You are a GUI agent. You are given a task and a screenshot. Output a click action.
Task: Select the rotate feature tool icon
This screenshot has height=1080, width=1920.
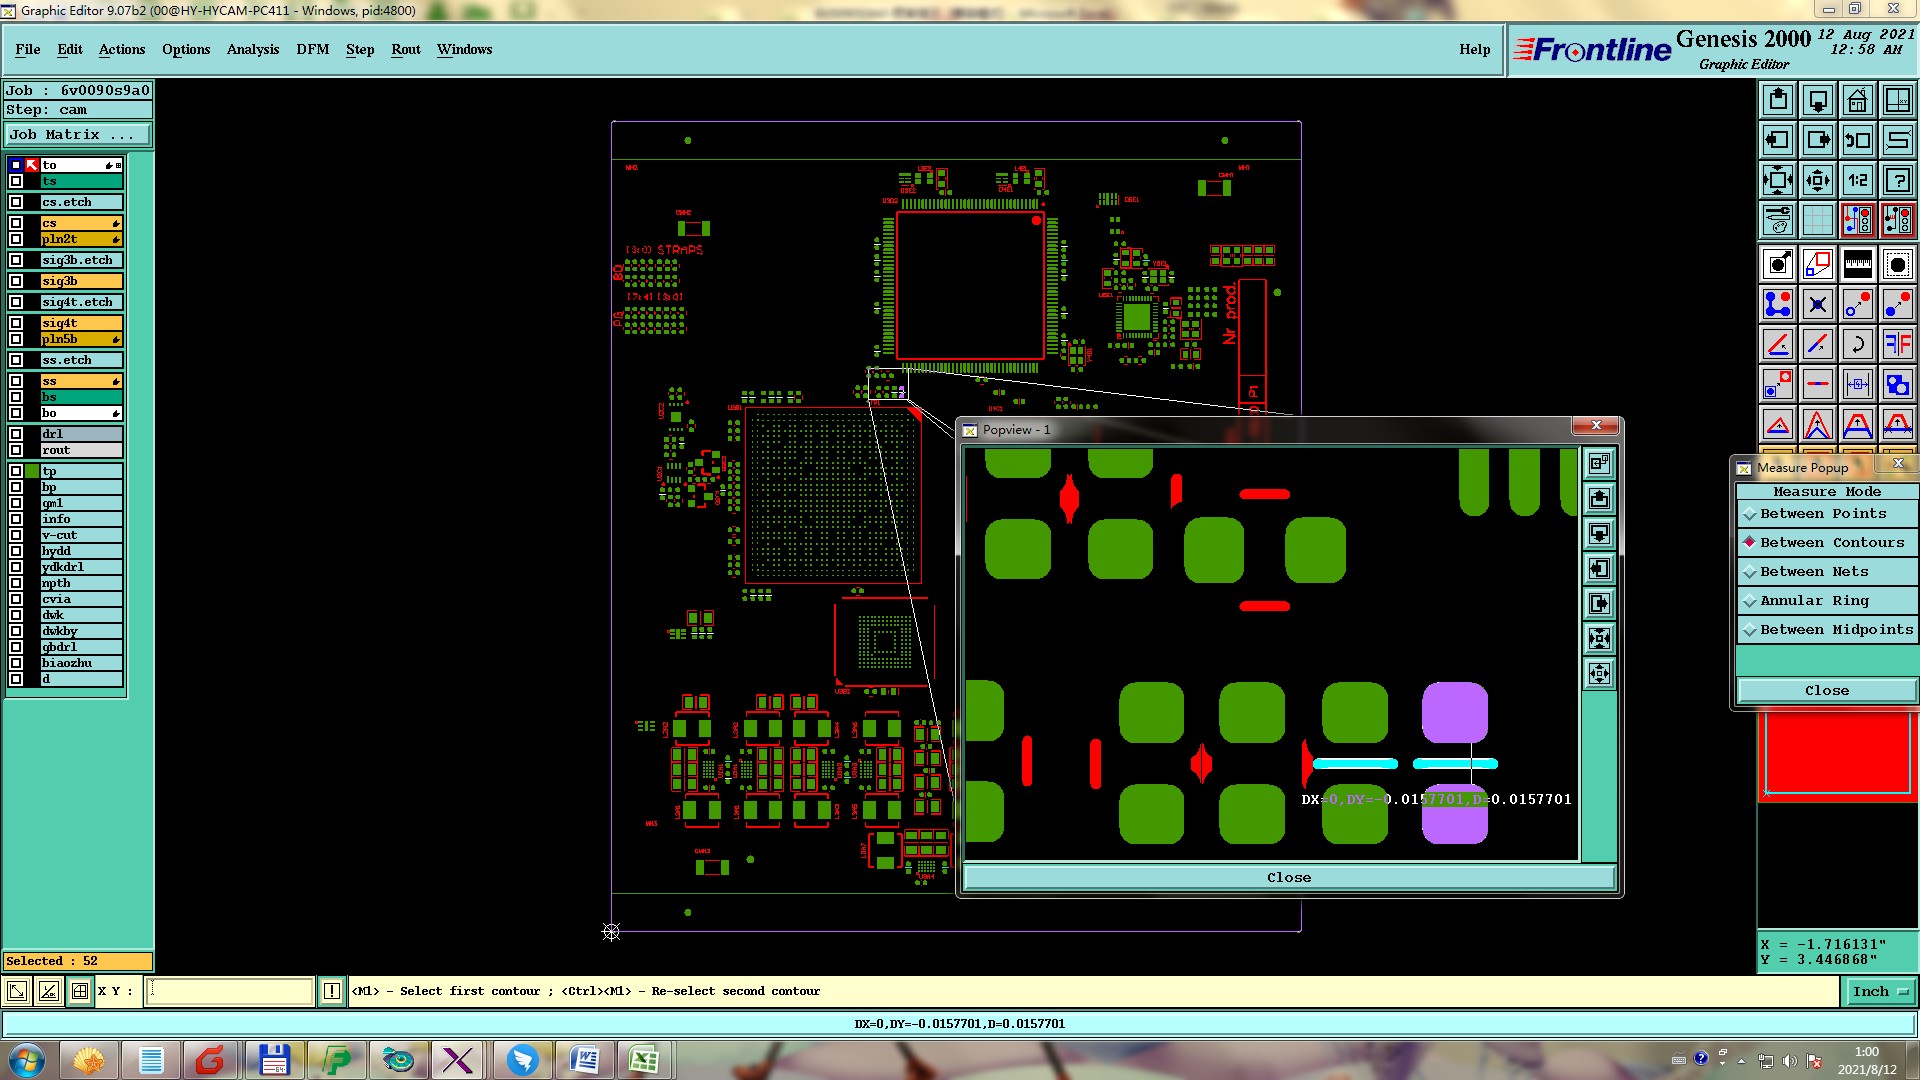[1857, 345]
